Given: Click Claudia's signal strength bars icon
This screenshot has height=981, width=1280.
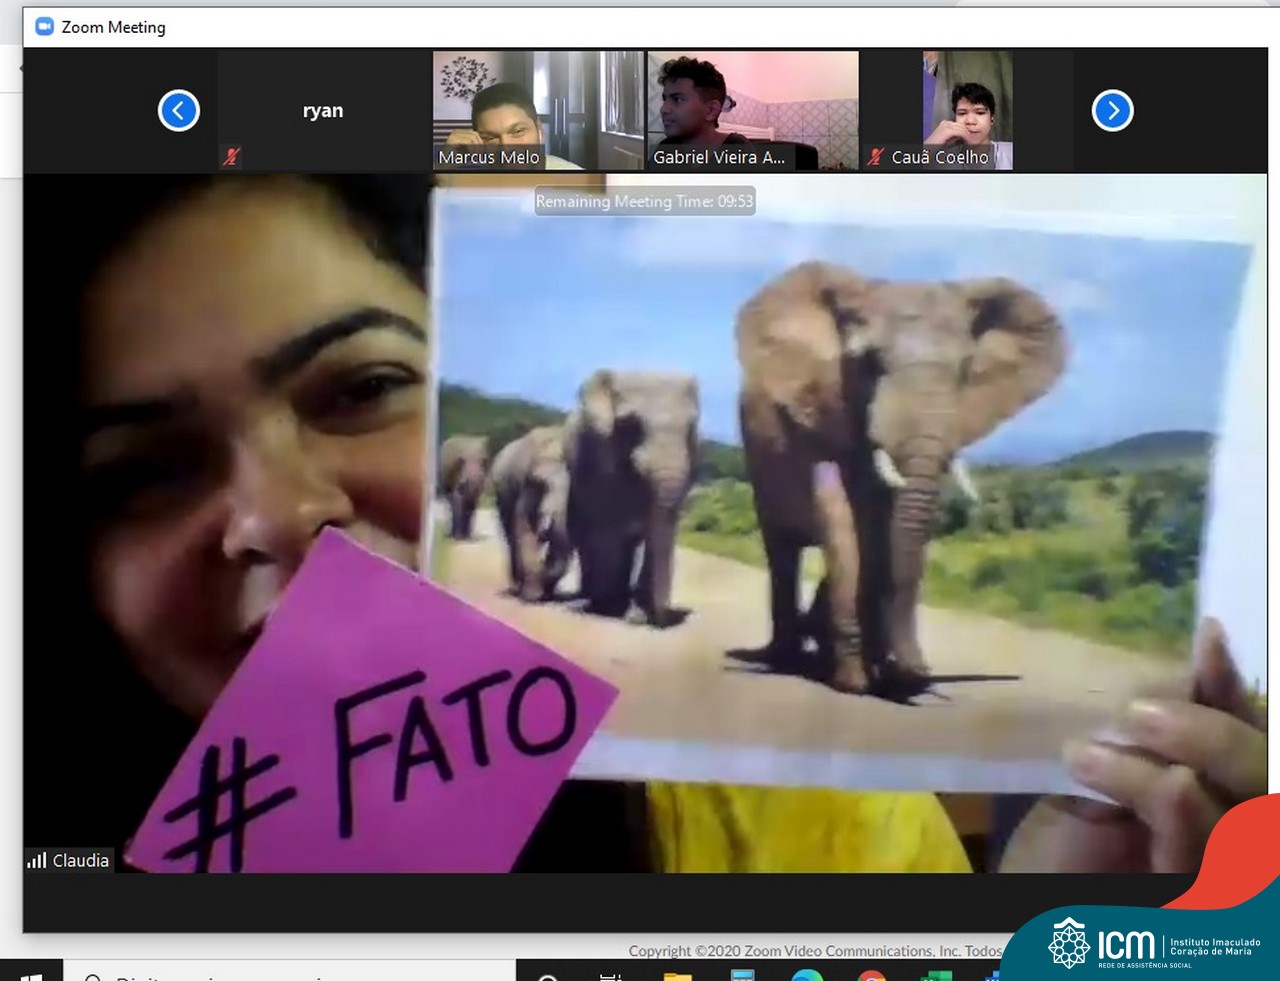Looking at the screenshot, I should (37, 860).
